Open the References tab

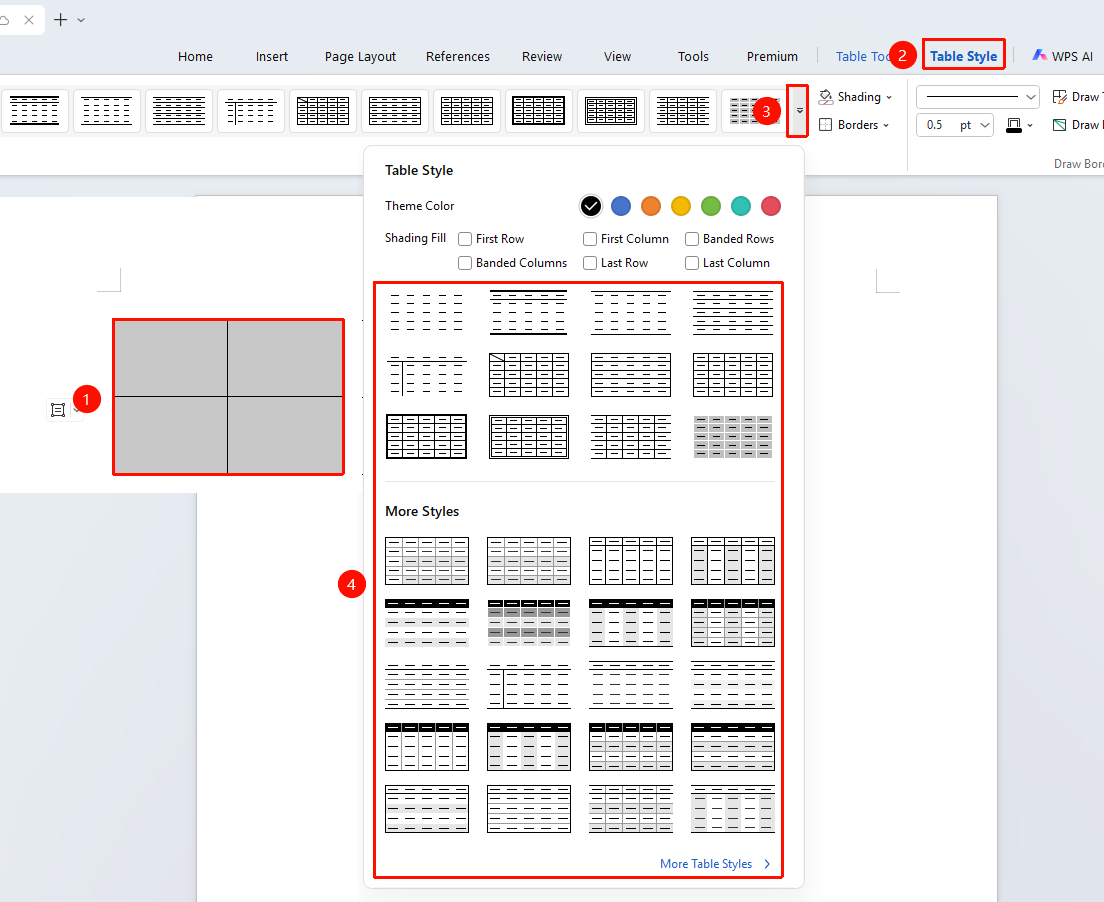coord(458,56)
